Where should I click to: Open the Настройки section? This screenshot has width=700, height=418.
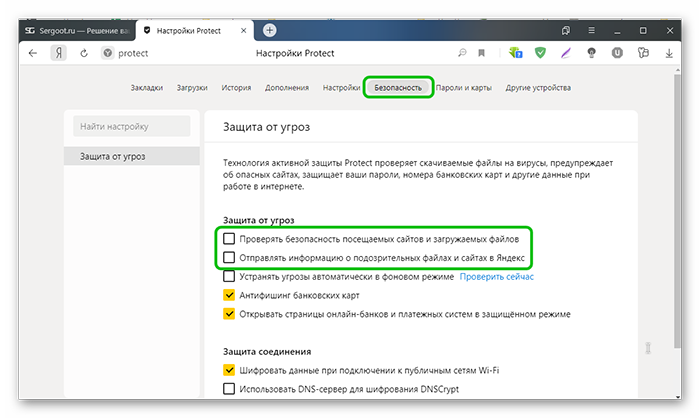tap(341, 88)
